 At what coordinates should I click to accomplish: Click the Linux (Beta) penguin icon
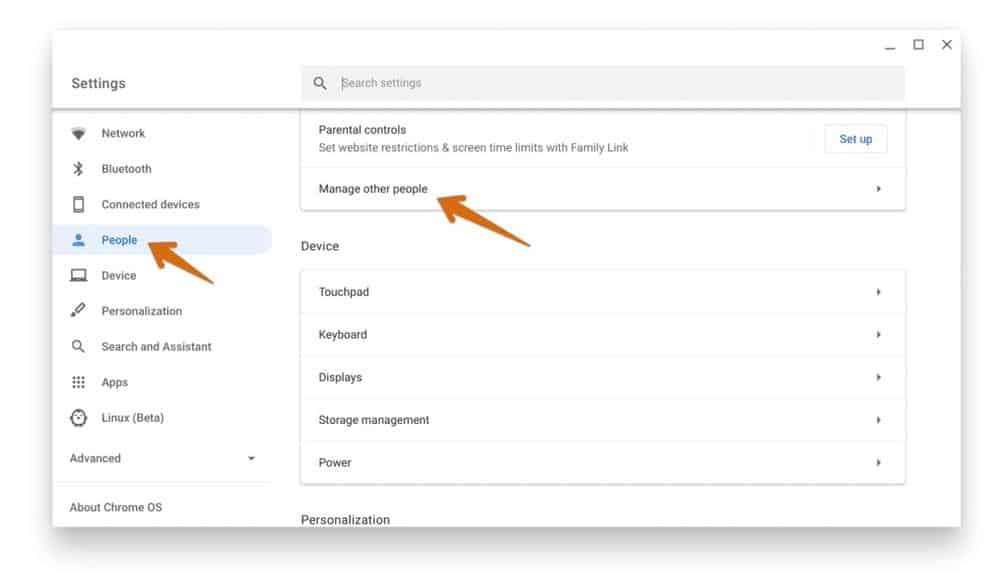point(78,418)
